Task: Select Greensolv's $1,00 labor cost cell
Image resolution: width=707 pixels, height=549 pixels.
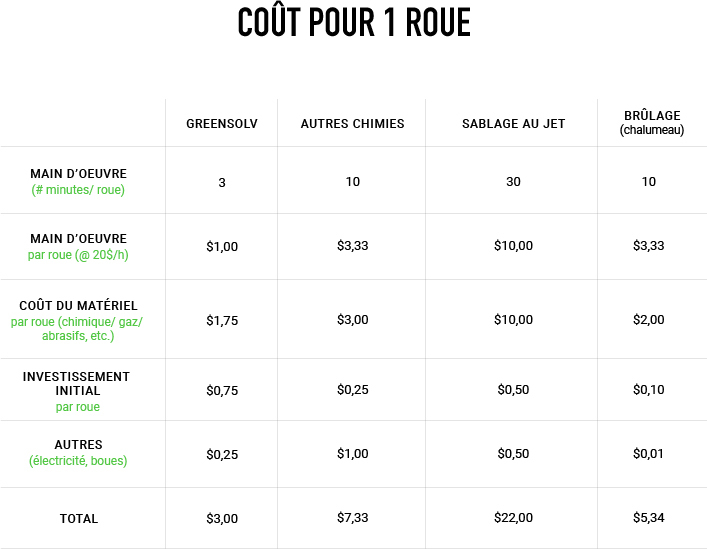Action: 222,247
